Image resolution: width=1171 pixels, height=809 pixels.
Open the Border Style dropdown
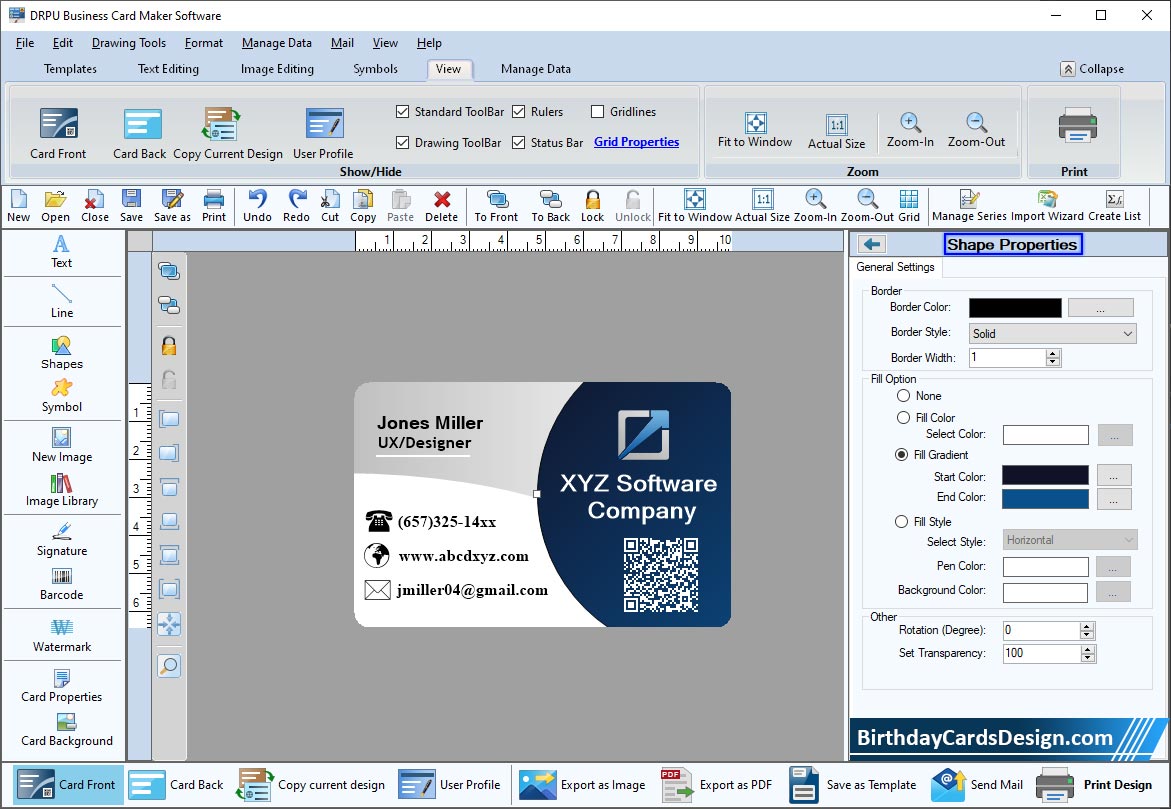point(1052,333)
